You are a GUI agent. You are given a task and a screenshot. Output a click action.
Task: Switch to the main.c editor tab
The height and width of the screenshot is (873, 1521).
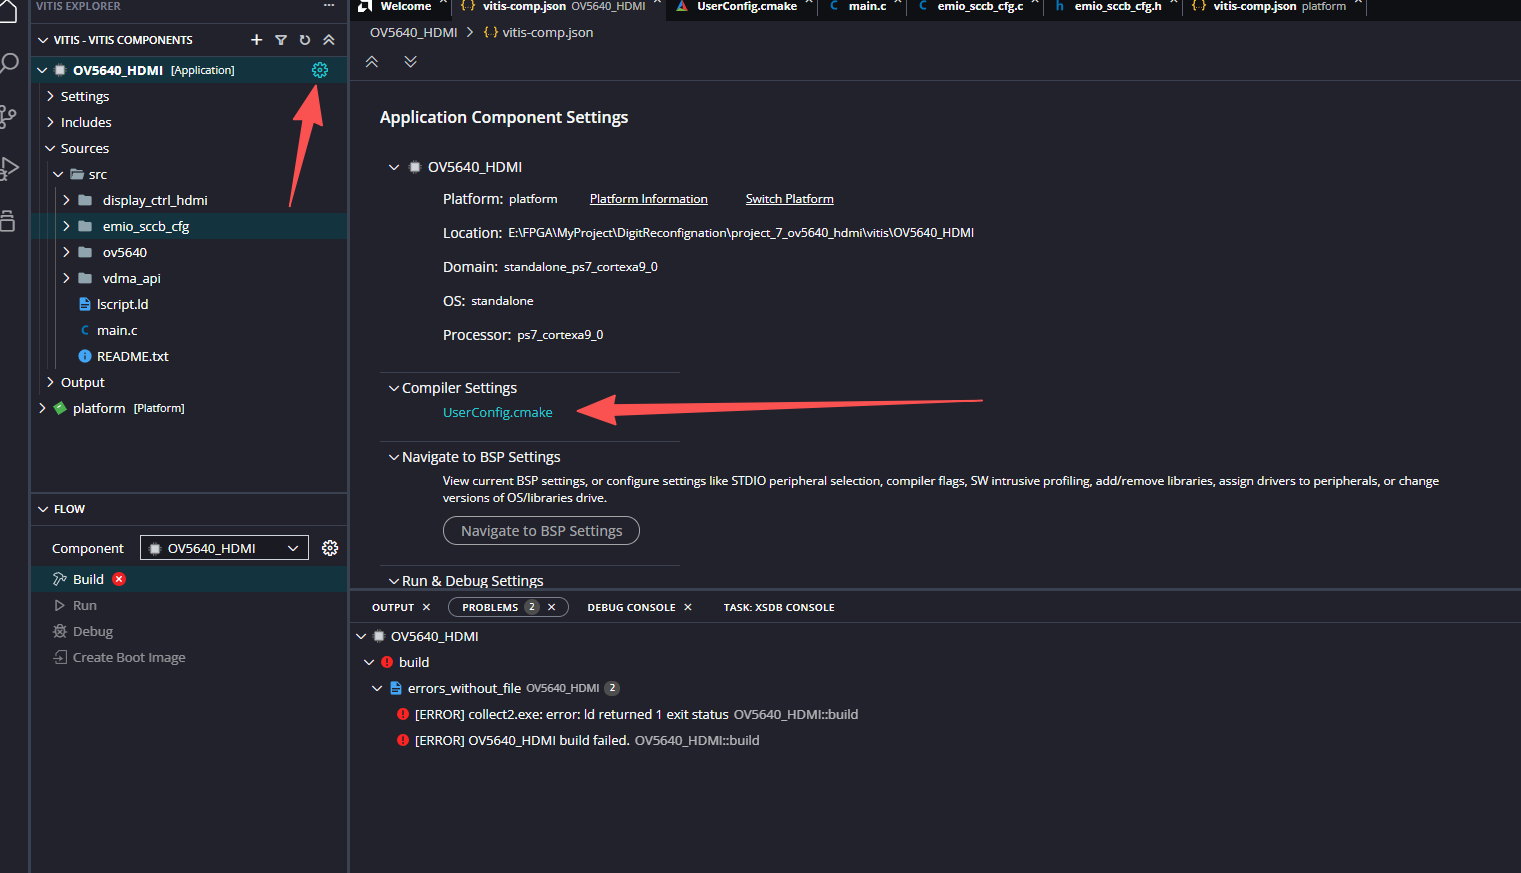click(x=867, y=6)
